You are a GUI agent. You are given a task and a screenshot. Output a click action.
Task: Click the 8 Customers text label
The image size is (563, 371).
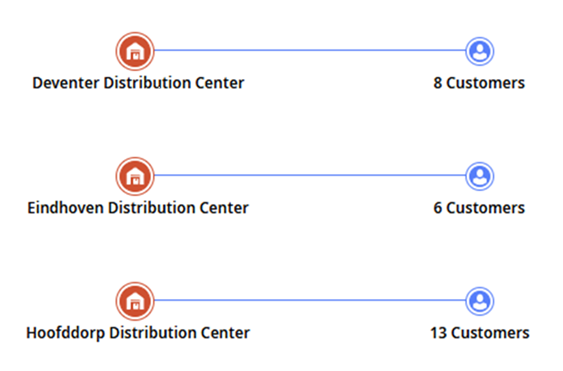pyautogui.click(x=479, y=83)
